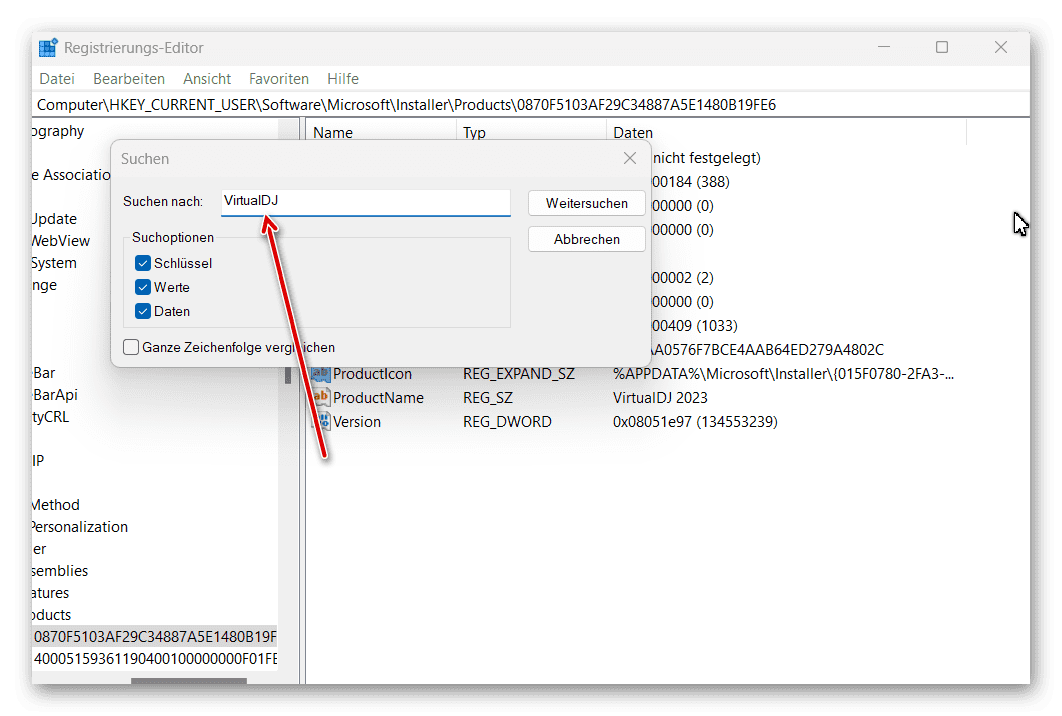Click the binary icon beside the Version value
This screenshot has height=716, width=1062.
320,421
